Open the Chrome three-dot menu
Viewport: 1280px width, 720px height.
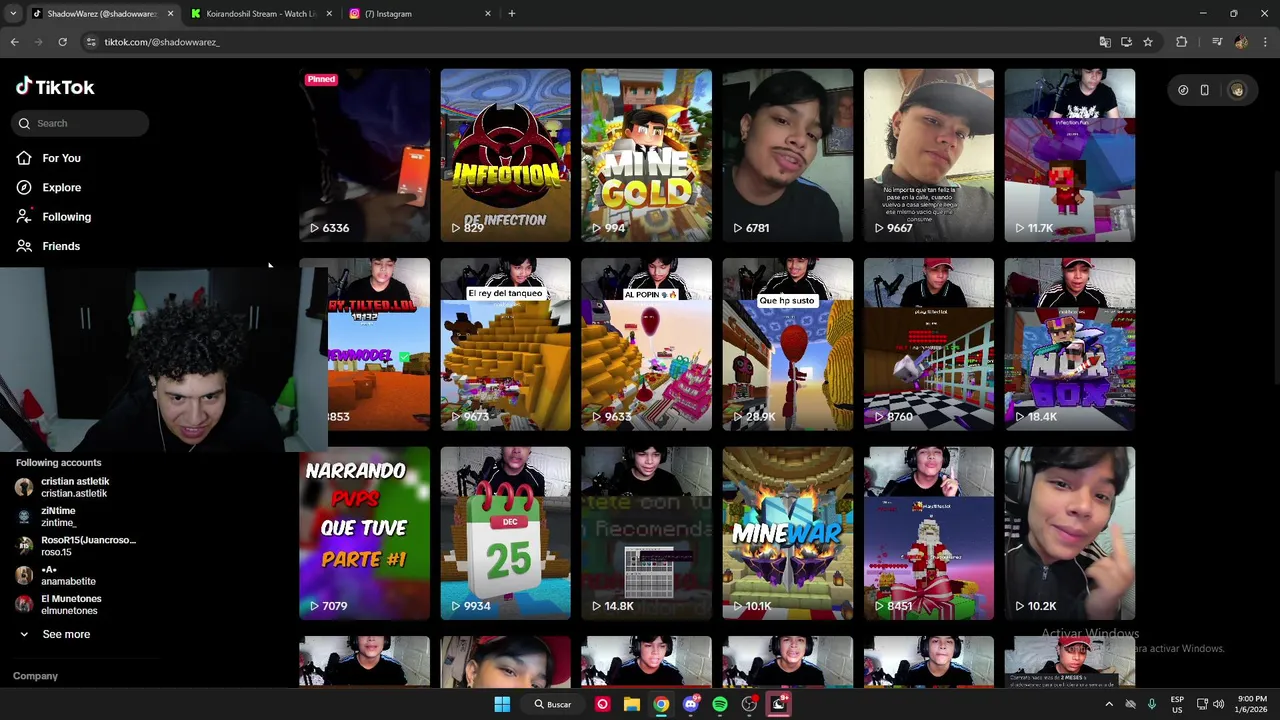(1265, 42)
